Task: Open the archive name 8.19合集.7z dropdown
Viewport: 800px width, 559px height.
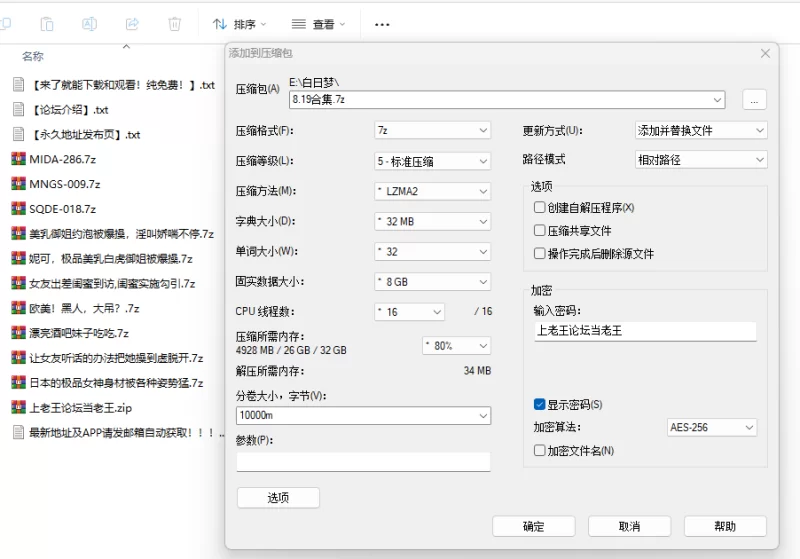Action: 507,99
